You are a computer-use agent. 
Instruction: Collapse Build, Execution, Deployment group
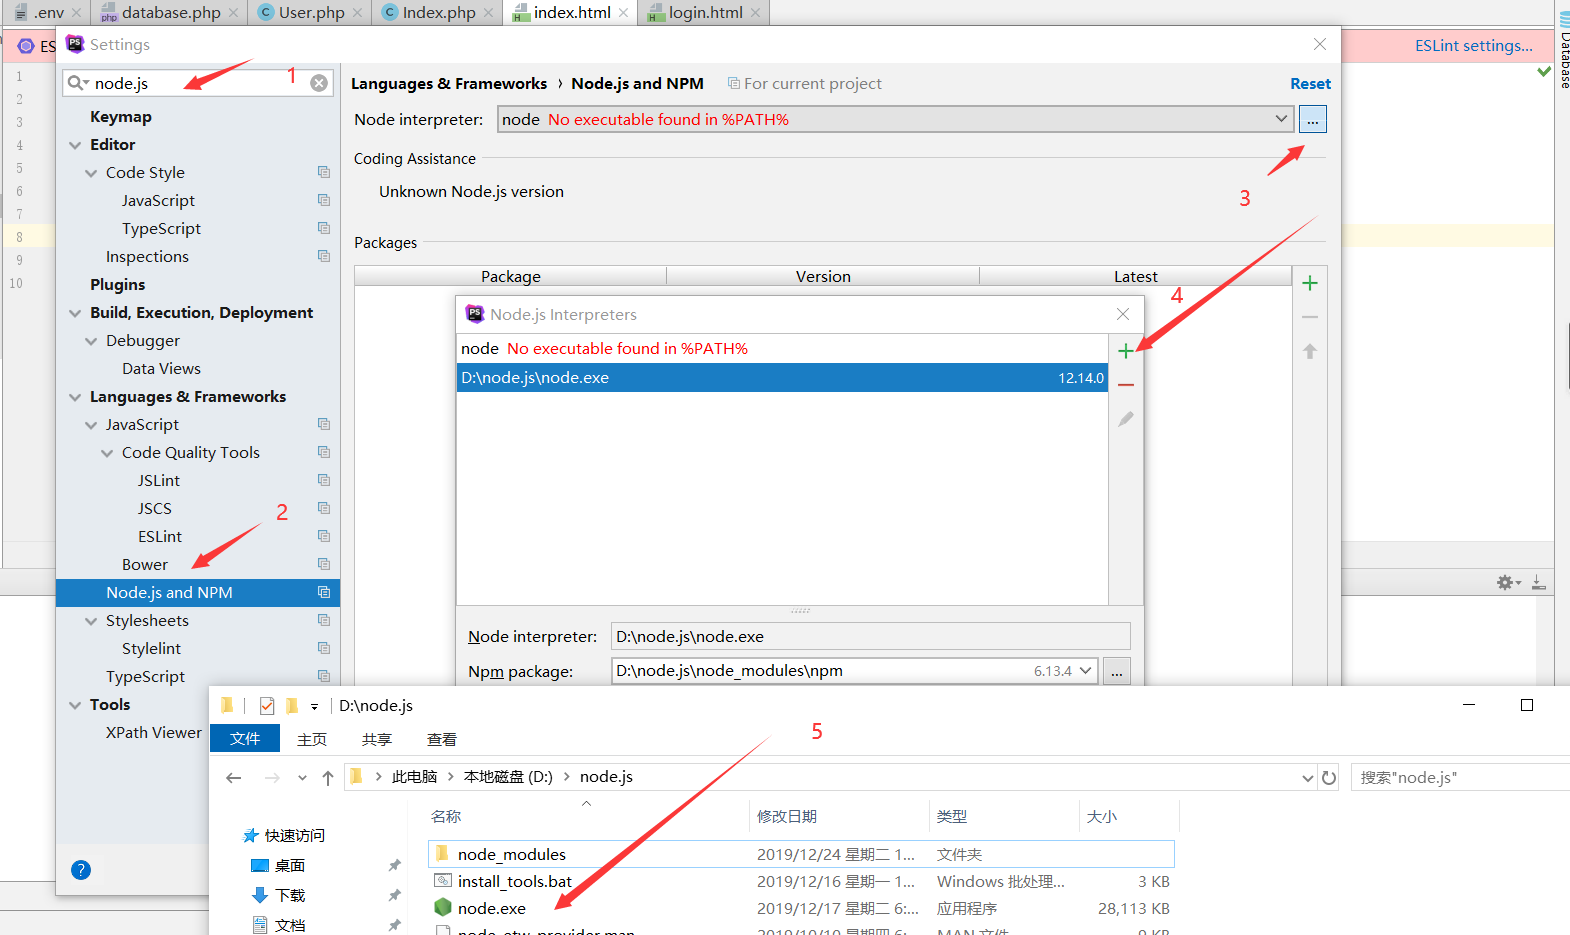click(75, 313)
